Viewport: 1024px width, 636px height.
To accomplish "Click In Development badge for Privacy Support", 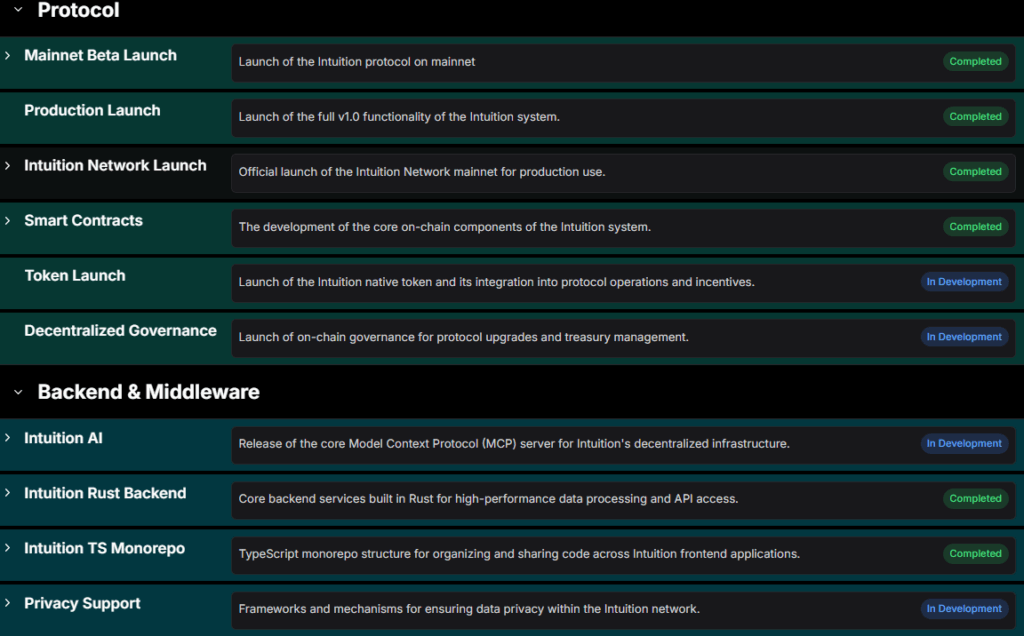I will tap(964, 608).
